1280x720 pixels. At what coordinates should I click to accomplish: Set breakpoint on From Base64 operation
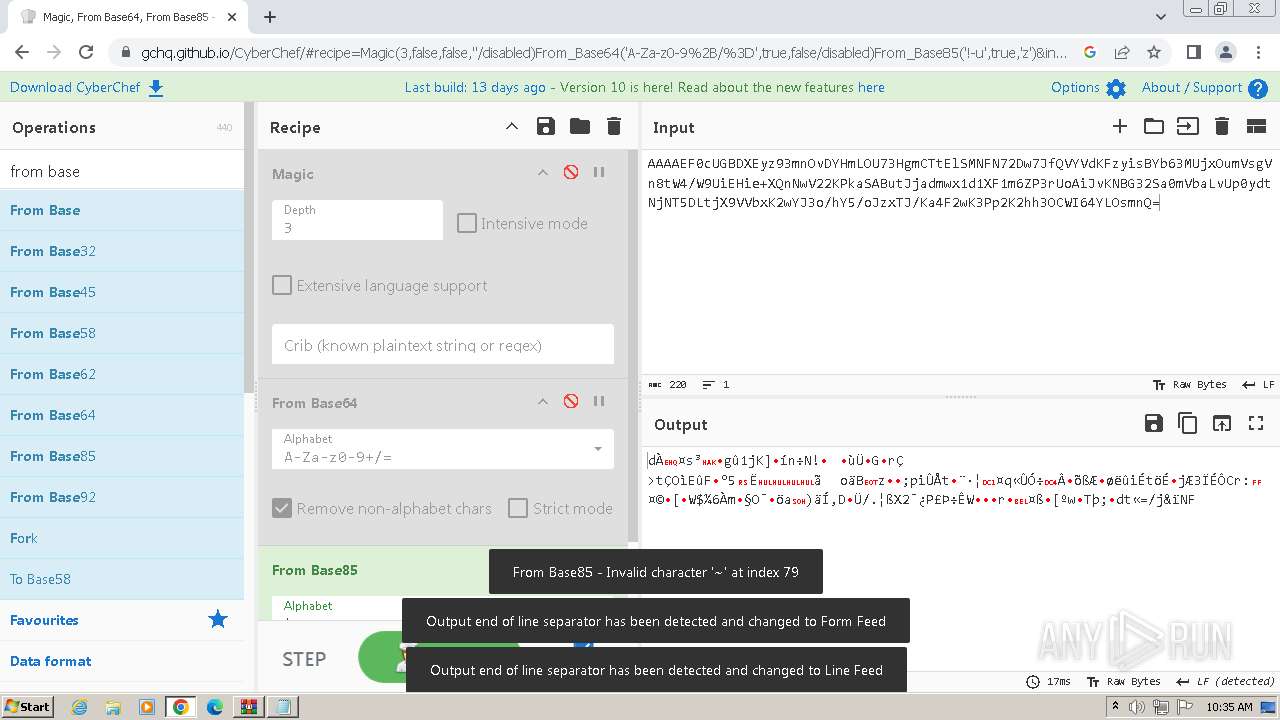pyautogui.click(x=599, y=401)
